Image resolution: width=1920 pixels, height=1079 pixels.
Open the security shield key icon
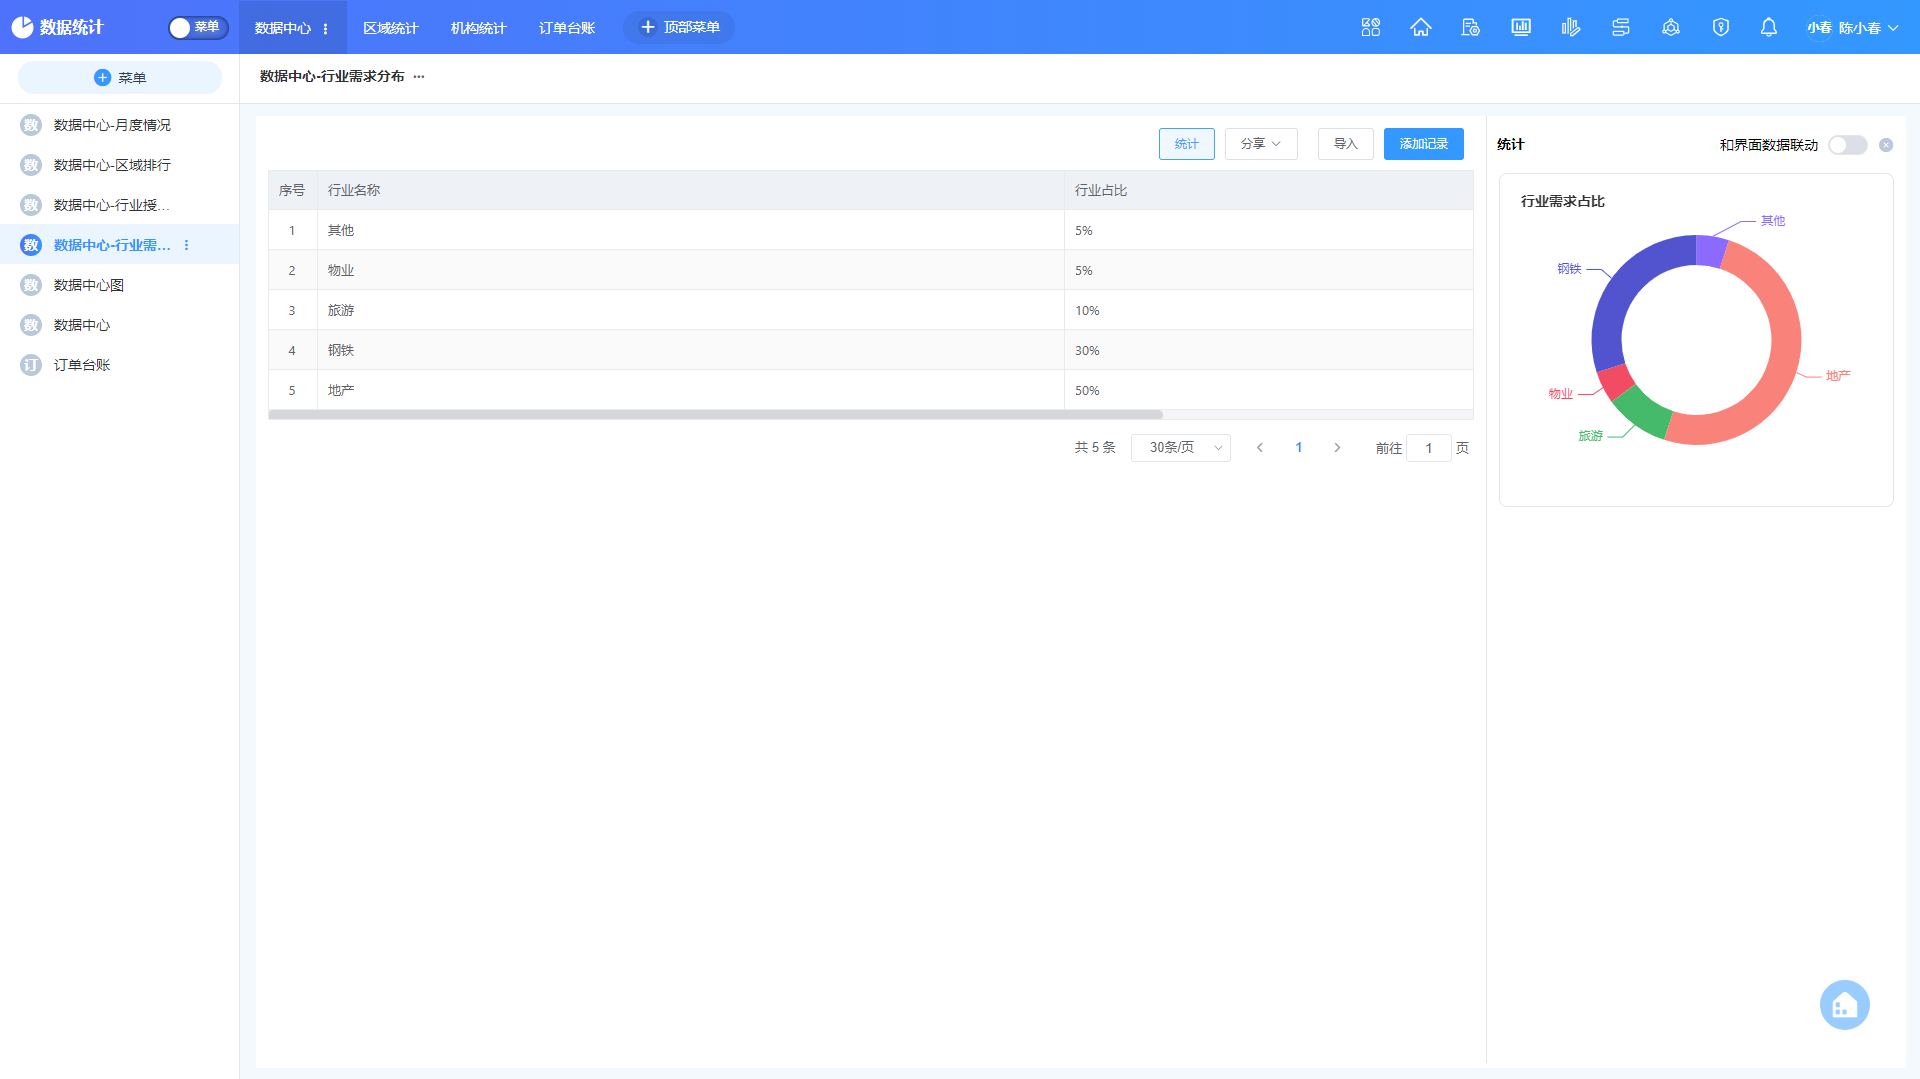pos(1720,27)
